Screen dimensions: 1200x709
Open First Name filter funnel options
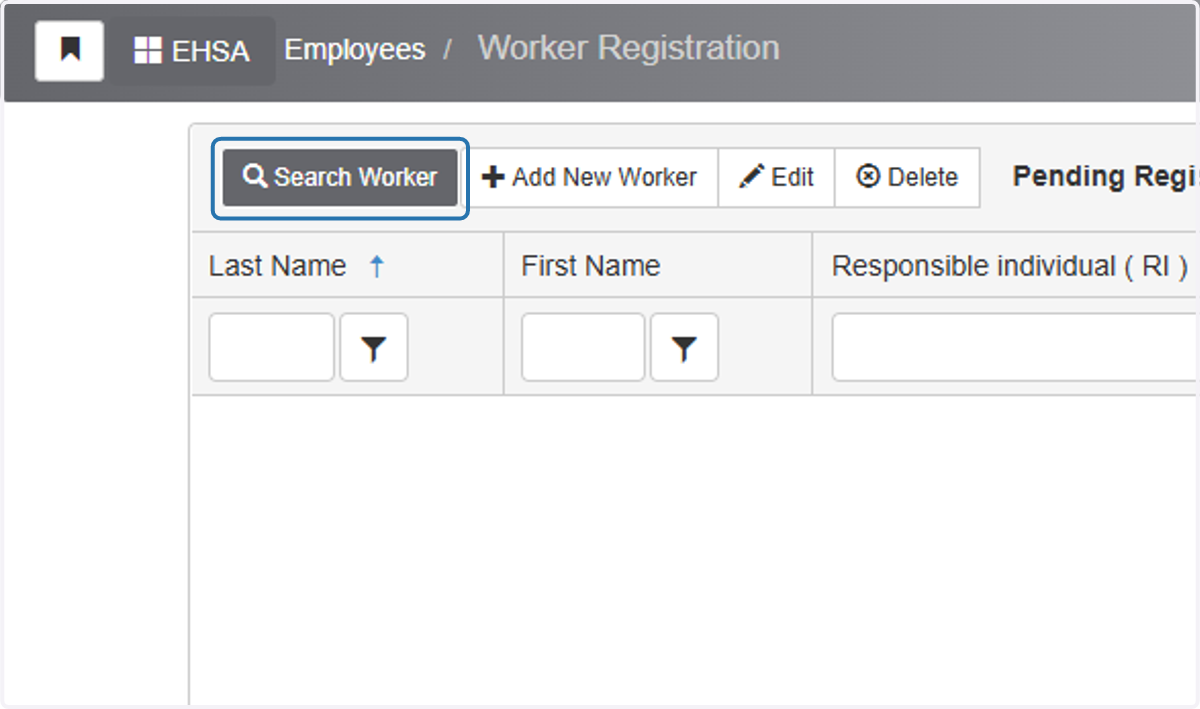pyautogui.click(x=684, y=347)
